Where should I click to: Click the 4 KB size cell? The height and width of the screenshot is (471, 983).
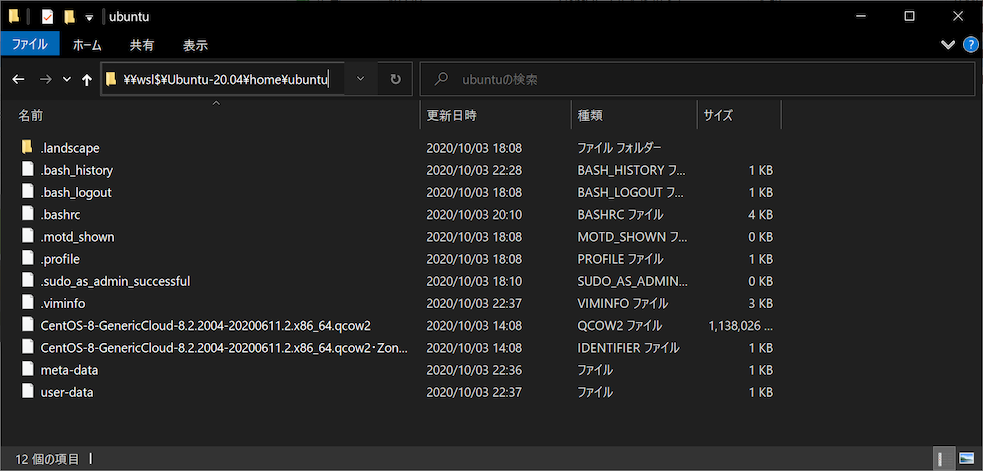pos(761,214)
